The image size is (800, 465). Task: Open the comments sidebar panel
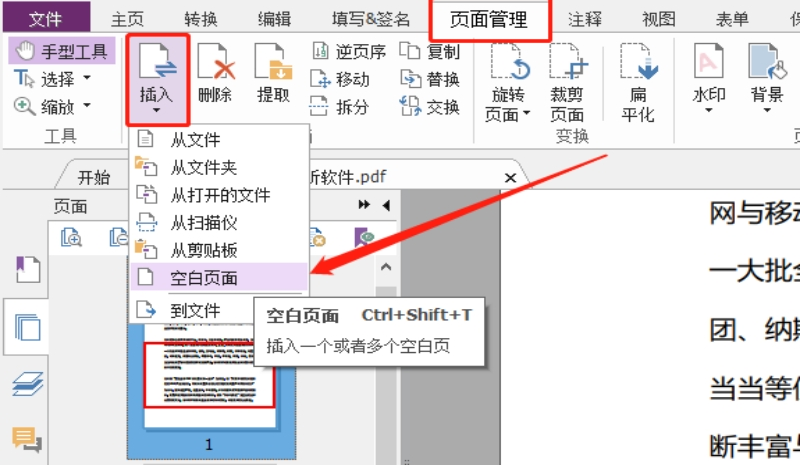[27, 439]
